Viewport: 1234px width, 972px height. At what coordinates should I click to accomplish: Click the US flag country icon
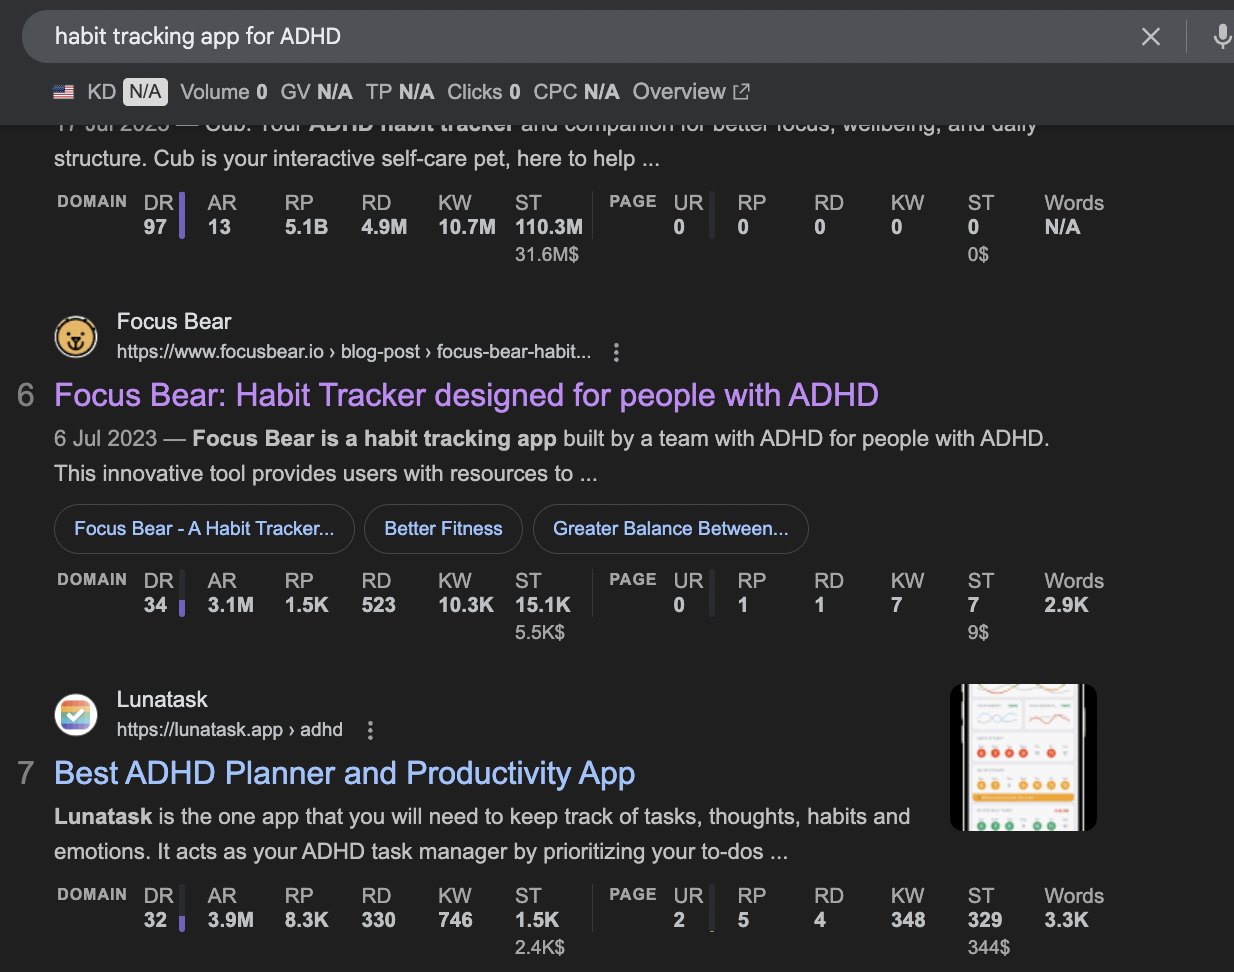pos(64,92)
